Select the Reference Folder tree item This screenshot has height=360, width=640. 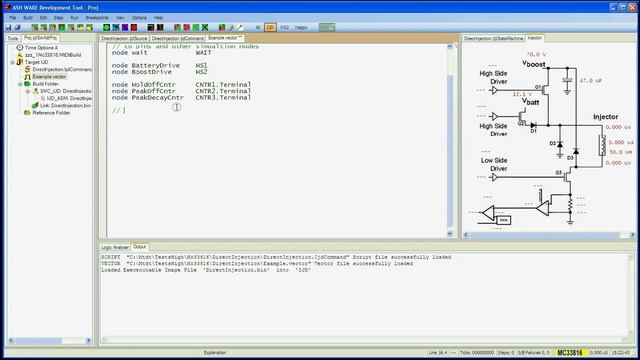click(51, 113)
